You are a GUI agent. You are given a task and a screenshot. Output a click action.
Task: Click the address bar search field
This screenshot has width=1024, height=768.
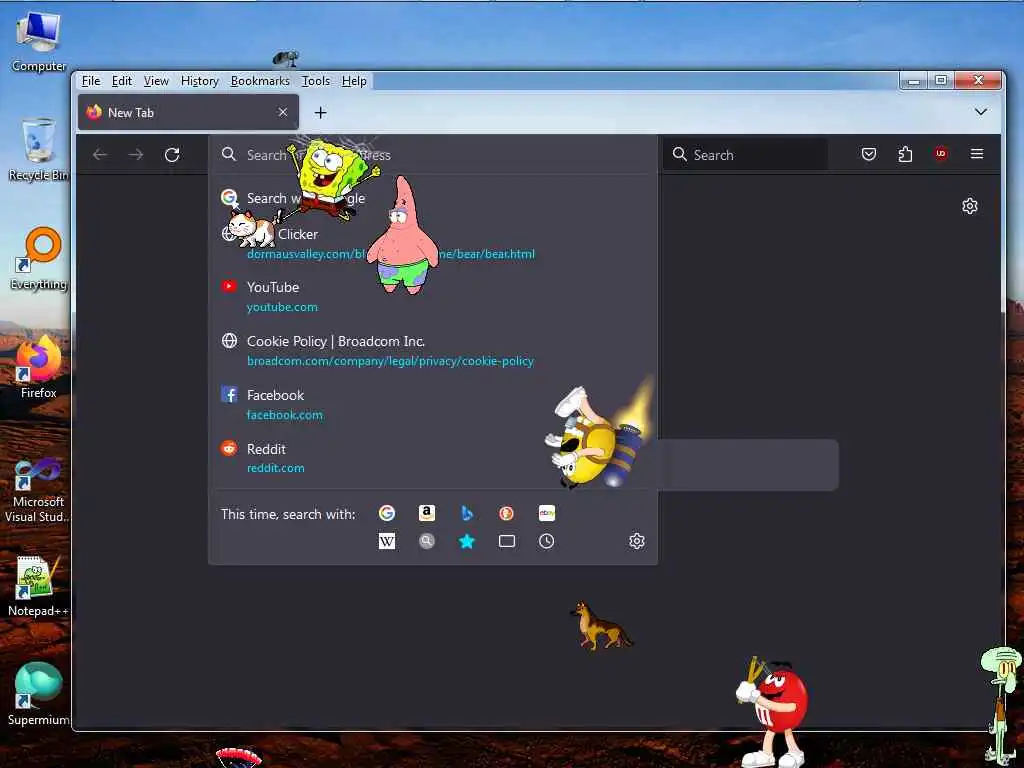pos(432,155)
